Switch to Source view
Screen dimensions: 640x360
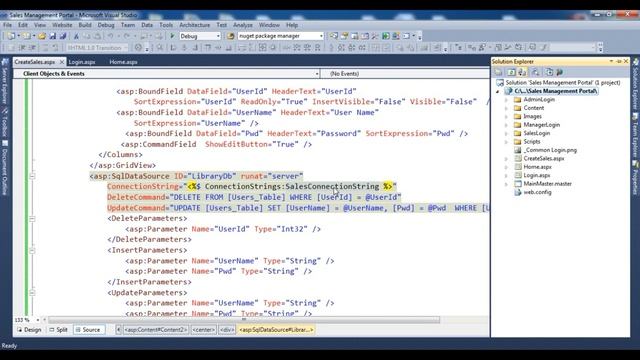[x=88, y=330]
